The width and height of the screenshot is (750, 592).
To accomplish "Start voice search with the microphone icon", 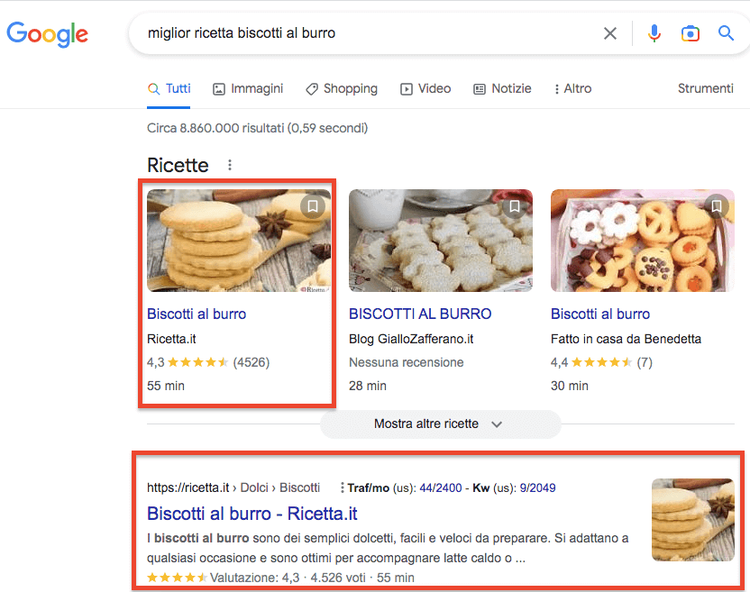I will click(654, 33).
